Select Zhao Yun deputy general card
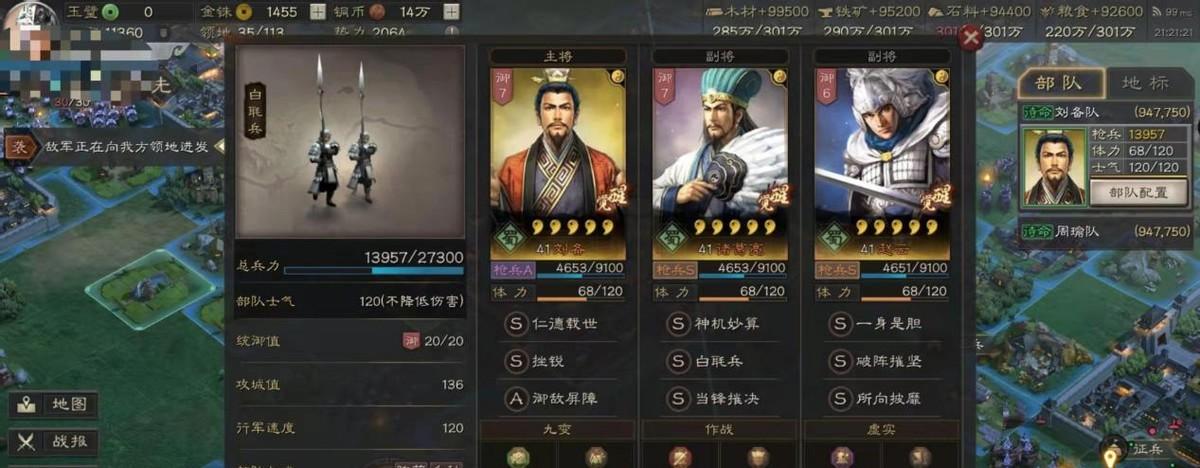Viewport: 1200px width, 468px height. click(882, 164)
